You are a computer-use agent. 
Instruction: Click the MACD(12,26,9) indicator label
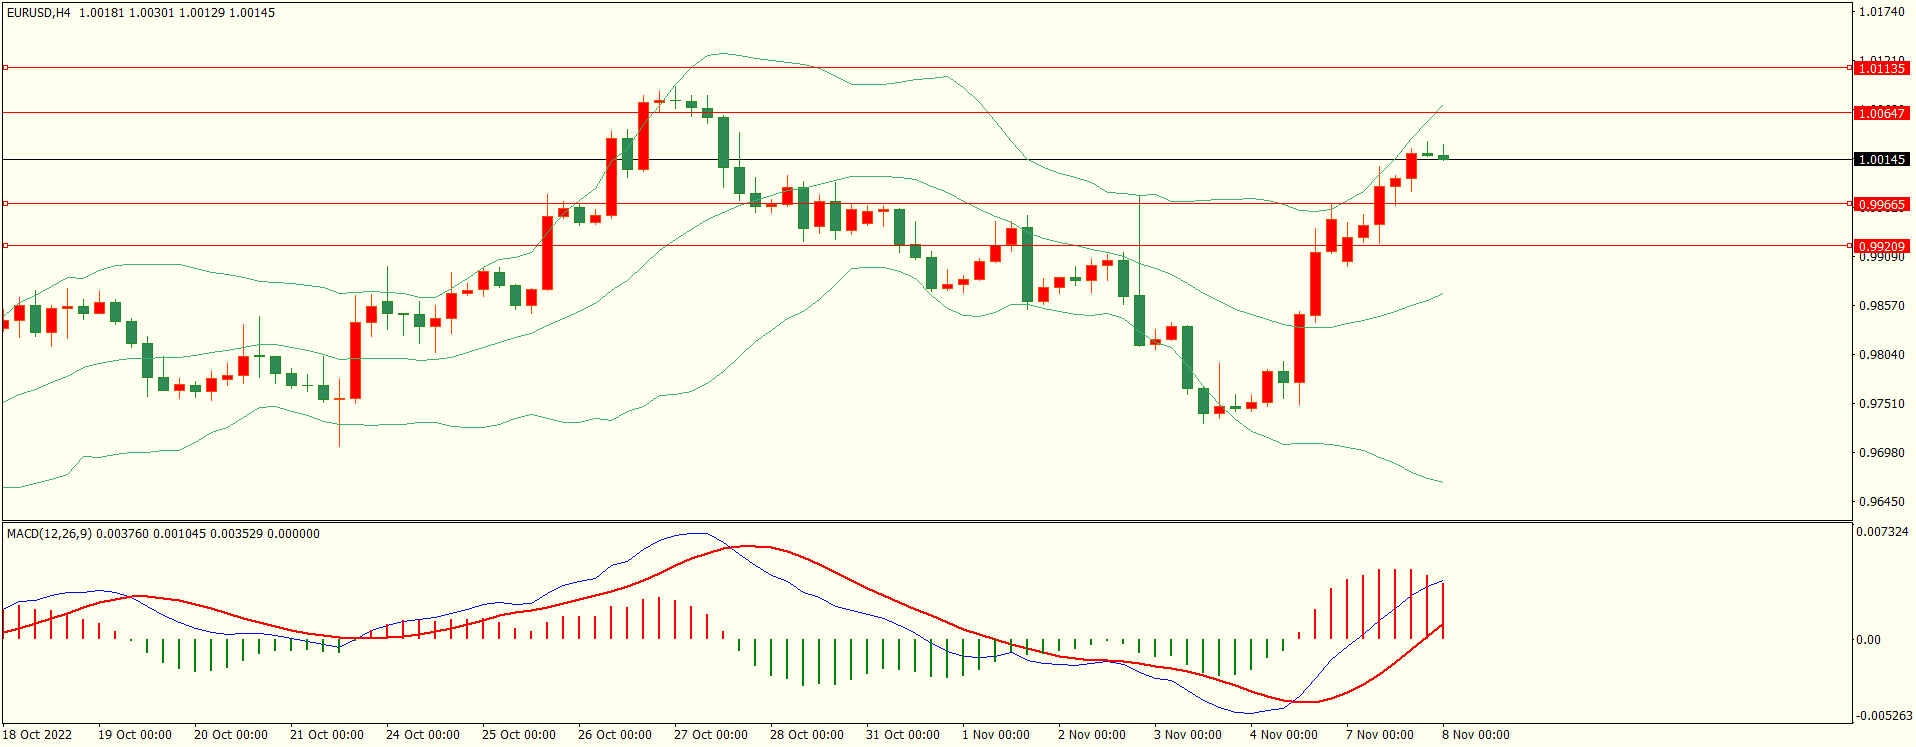click(49, 534)
